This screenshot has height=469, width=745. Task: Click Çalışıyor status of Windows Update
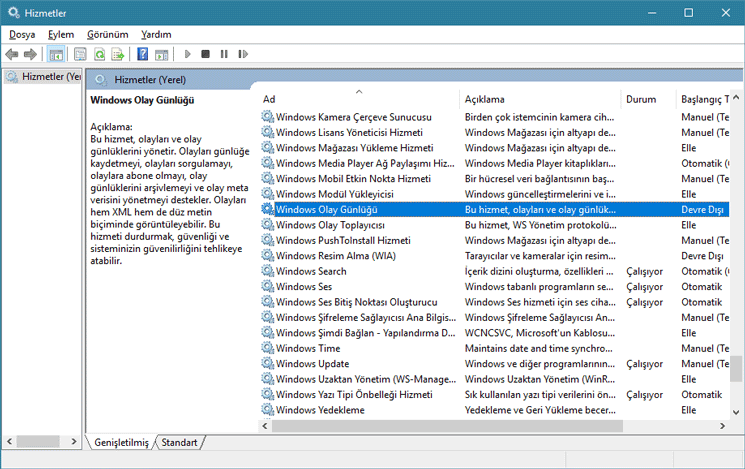point(644,364)
